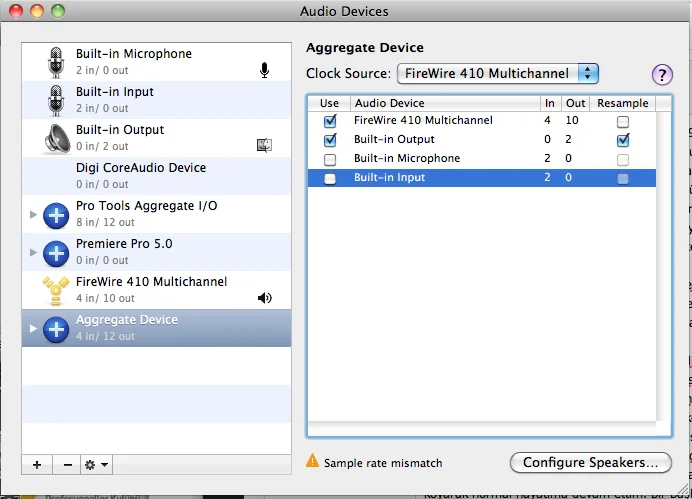Select Built-in Output row in aggregate table
Image resolution: width=692 pixels, height=499 pixels.
coord(481,140)
